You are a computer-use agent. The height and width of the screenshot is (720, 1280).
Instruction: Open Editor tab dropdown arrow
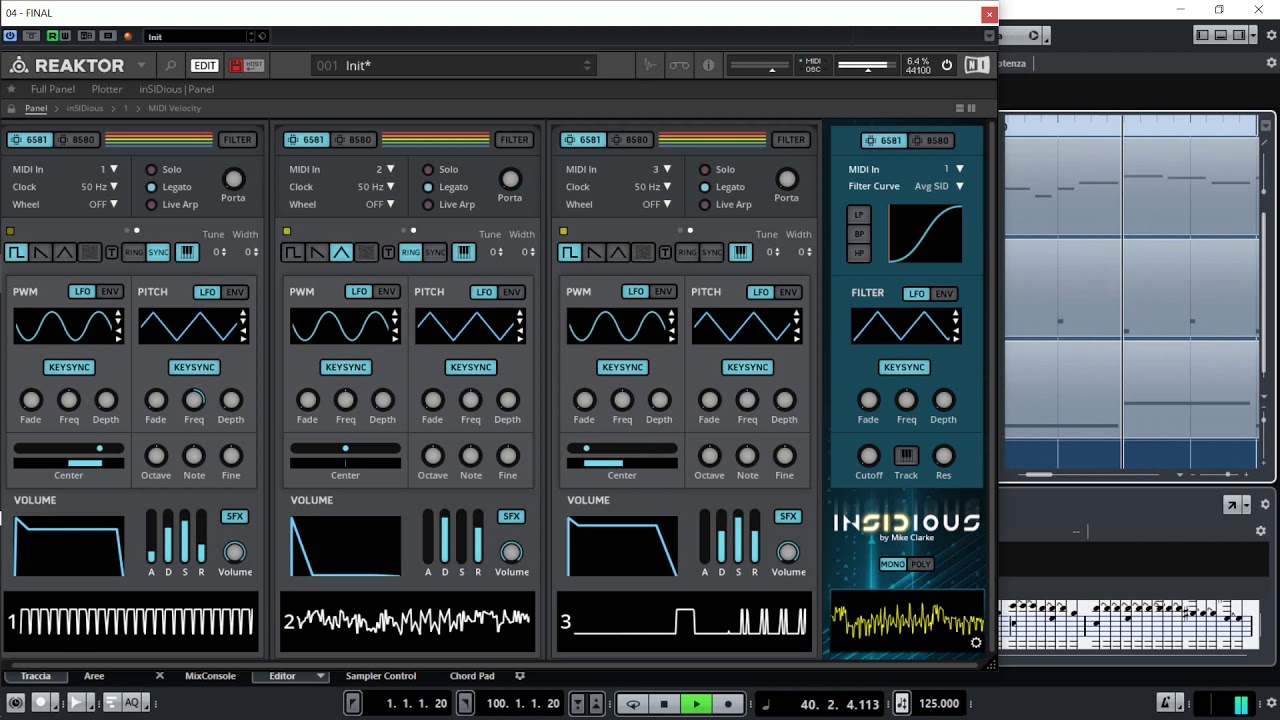pyautogui.click(x=321, y=676)
